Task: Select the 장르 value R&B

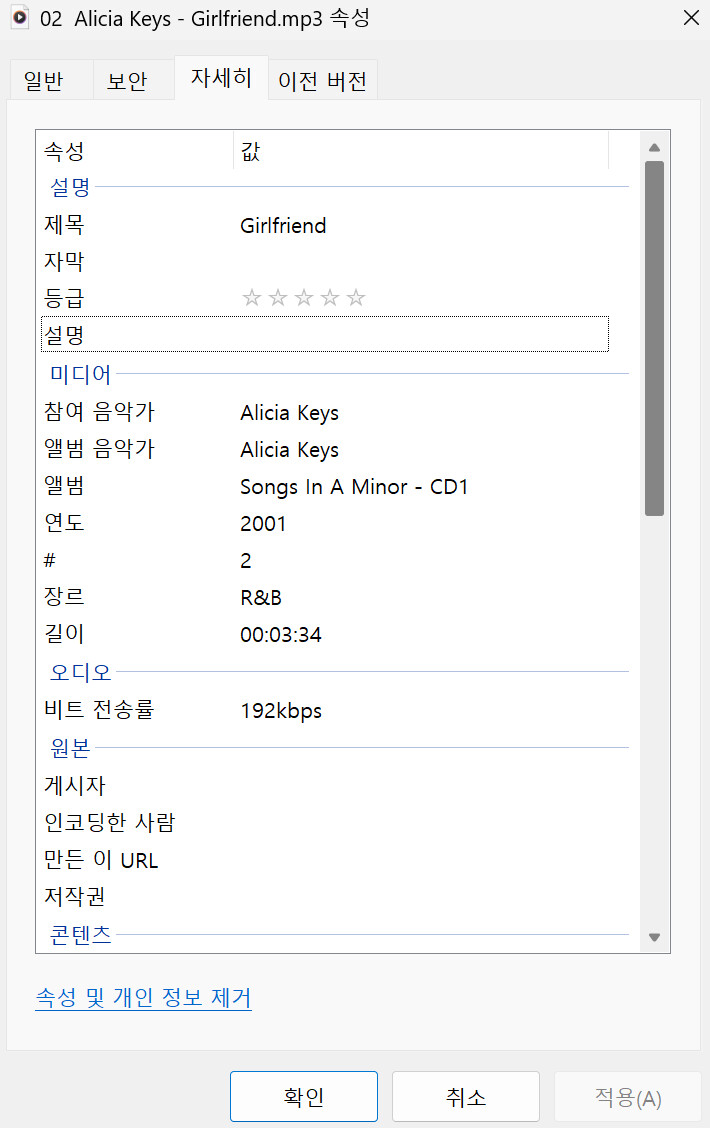Action: pyautogui.click(x=261, y=598)
